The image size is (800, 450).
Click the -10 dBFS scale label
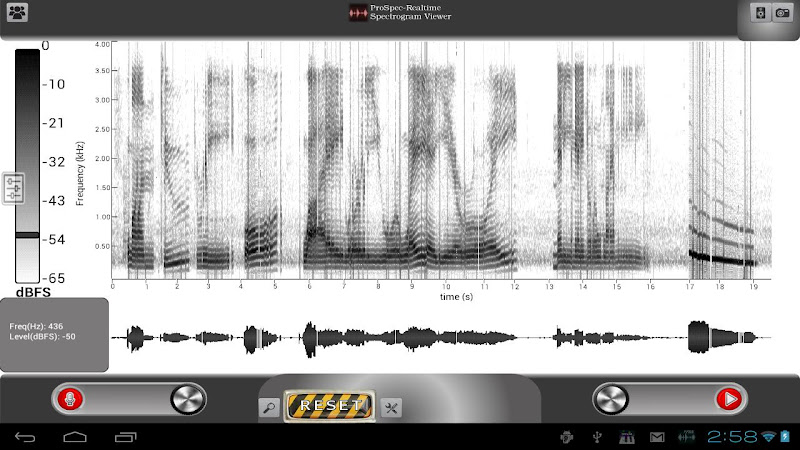tap(54, 84)
